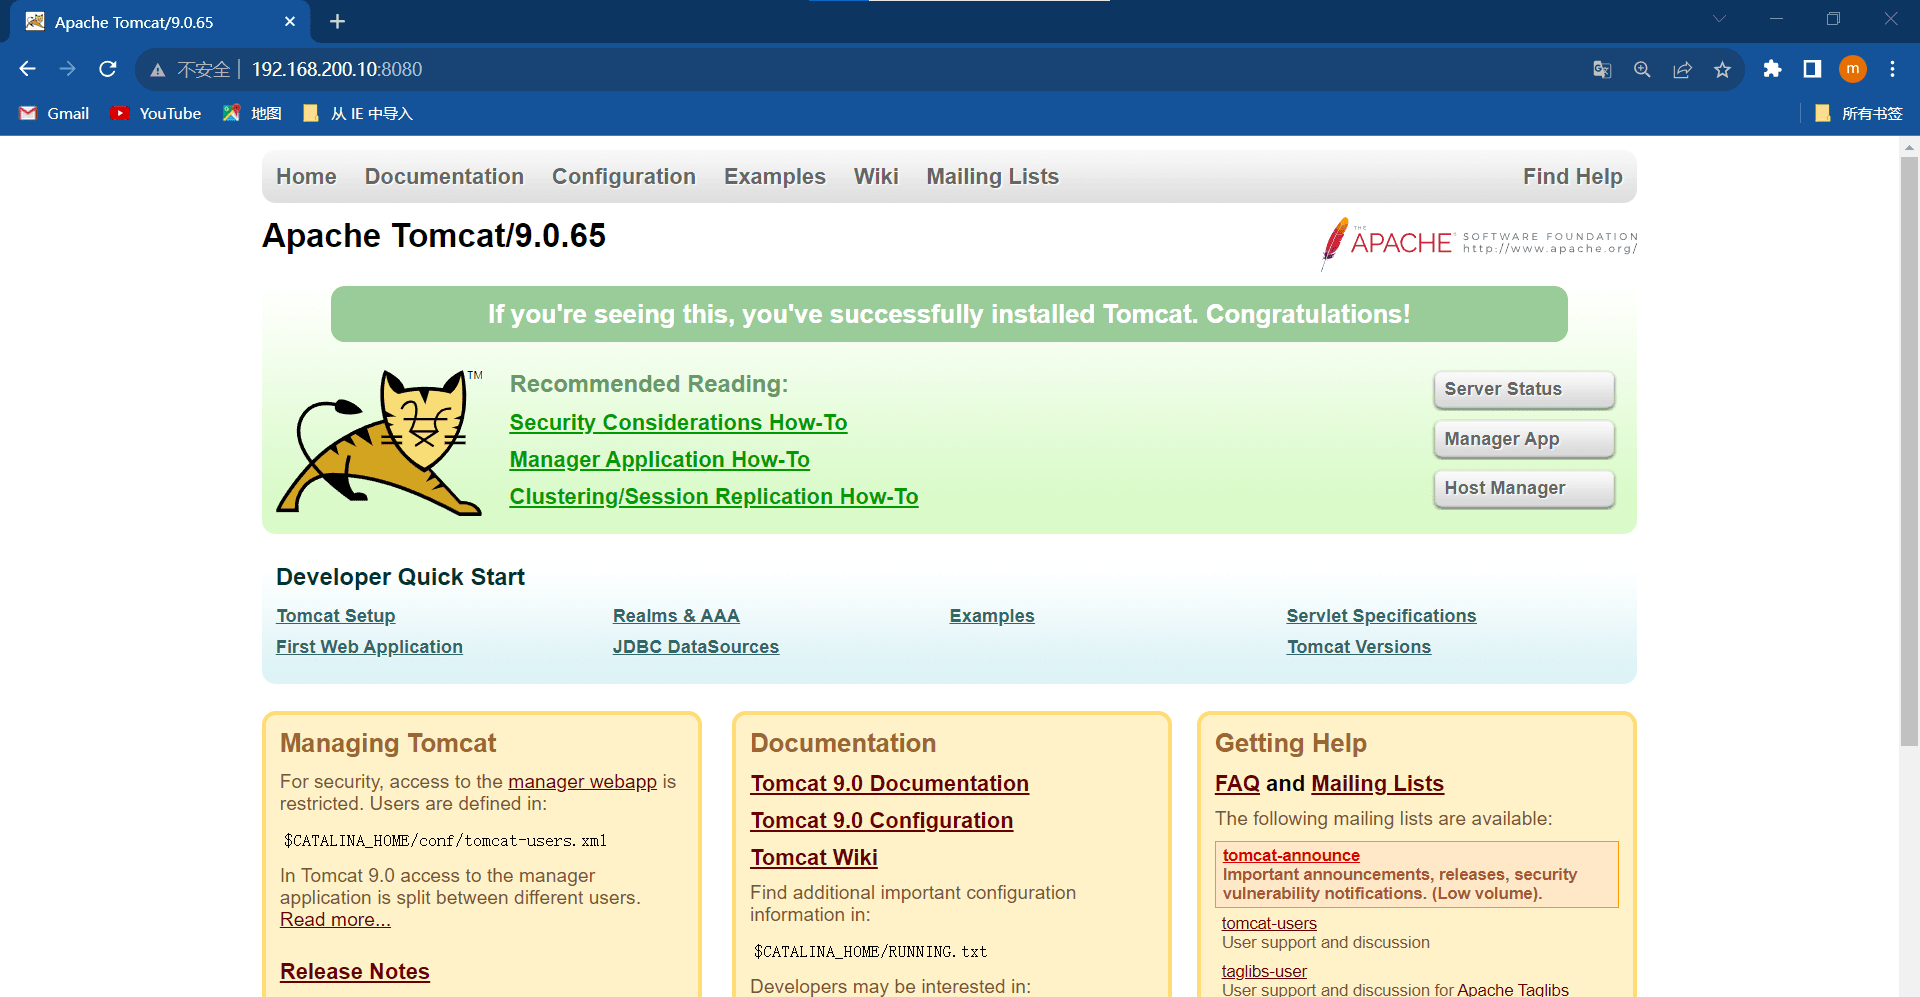Open the YouTube bookmark
This screenshot has height=997, width=1920.
pos(156,113)
